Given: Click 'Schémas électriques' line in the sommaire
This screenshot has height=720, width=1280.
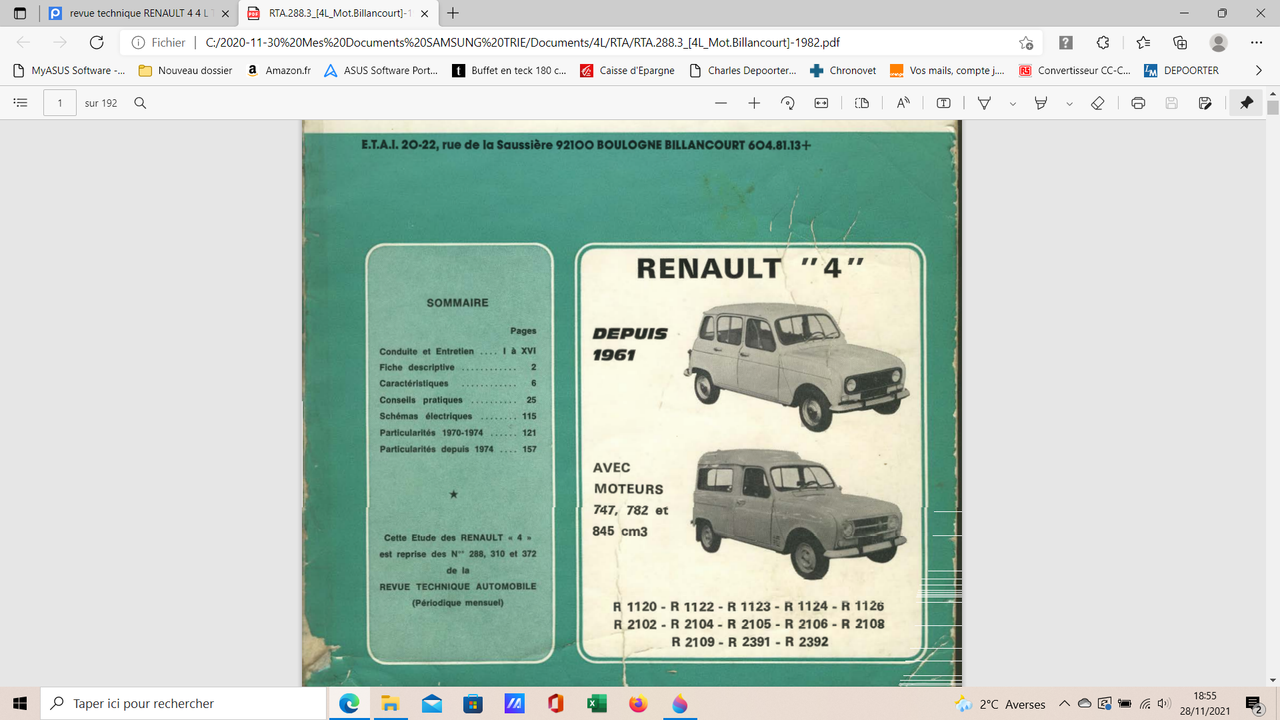Looking at the screenshot, I should coord(458,416).
